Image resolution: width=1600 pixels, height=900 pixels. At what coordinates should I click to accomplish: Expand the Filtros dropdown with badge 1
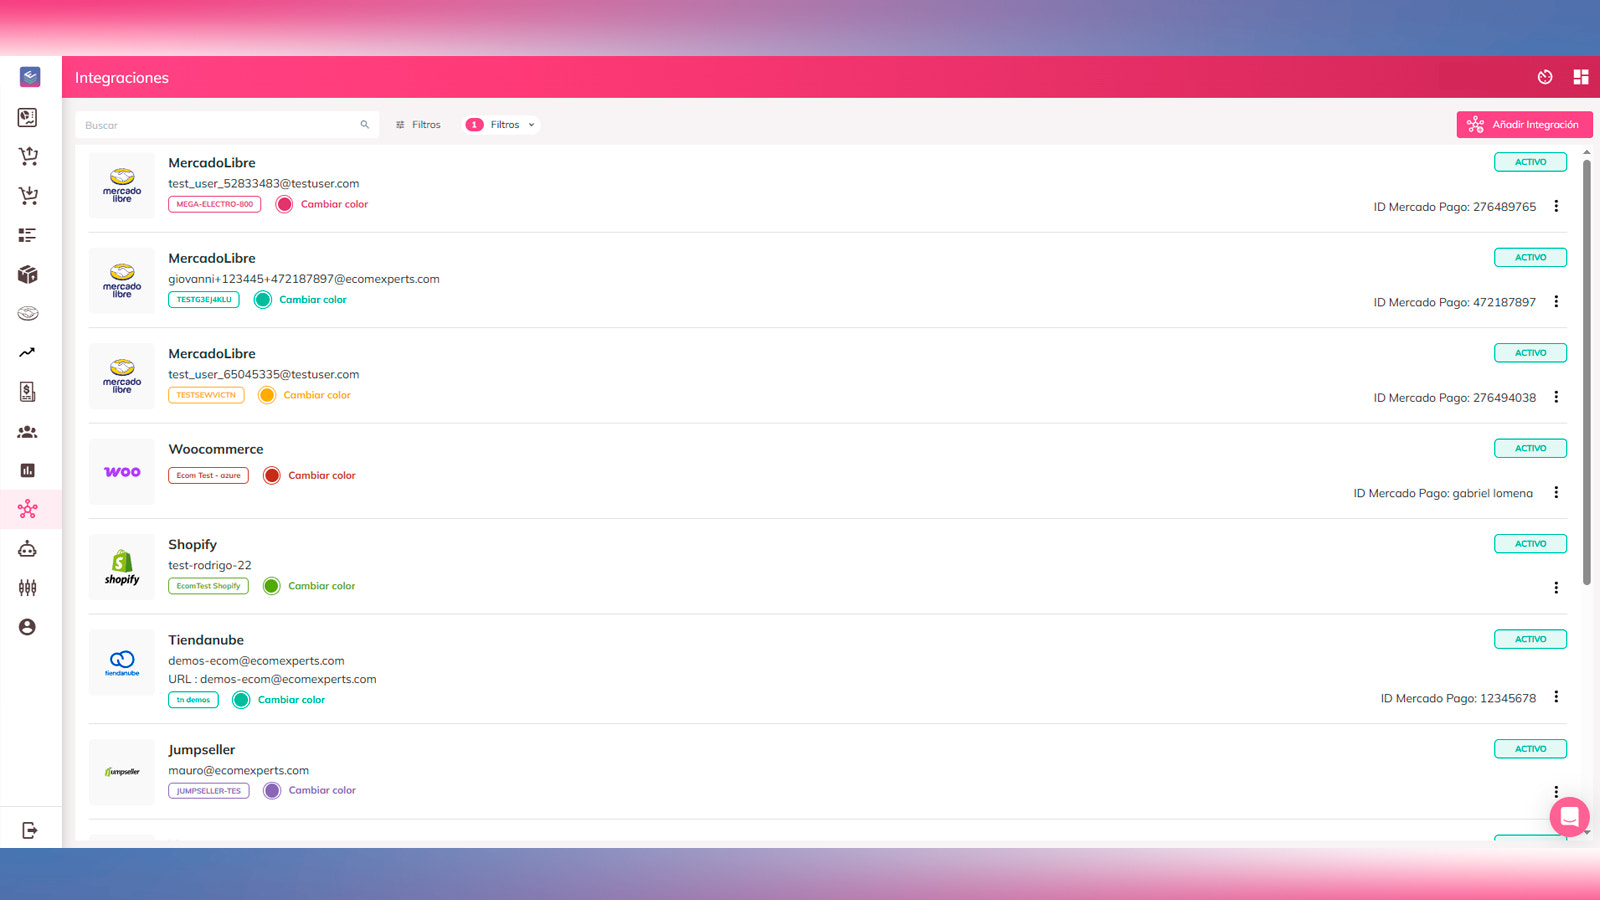pos(501,125)
